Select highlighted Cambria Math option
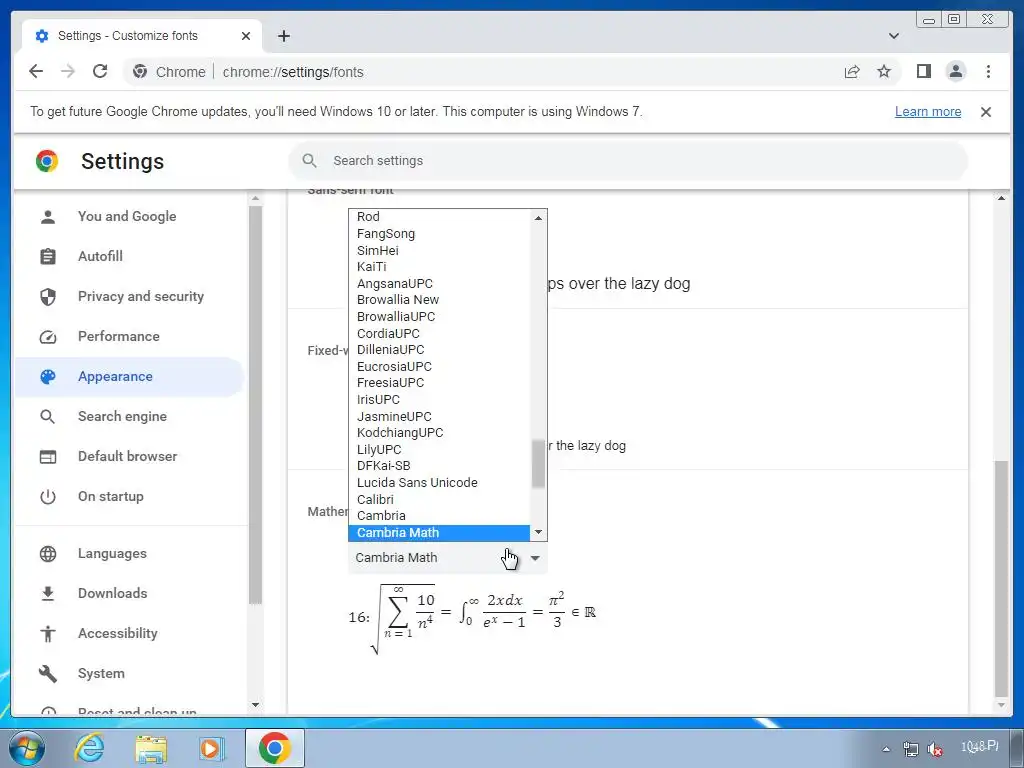This screenshot has width=1024, height=768. point(440,532)
